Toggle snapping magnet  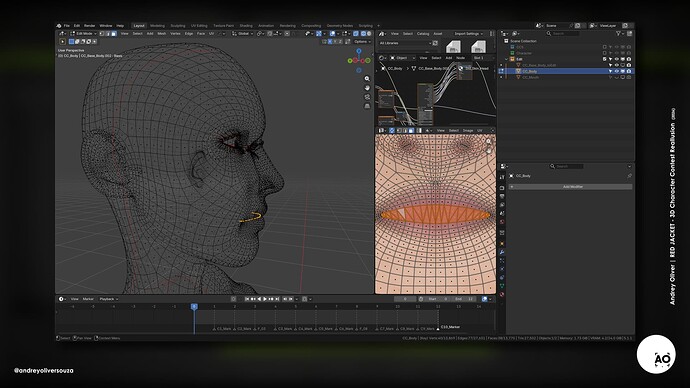(x=270, y=33)
